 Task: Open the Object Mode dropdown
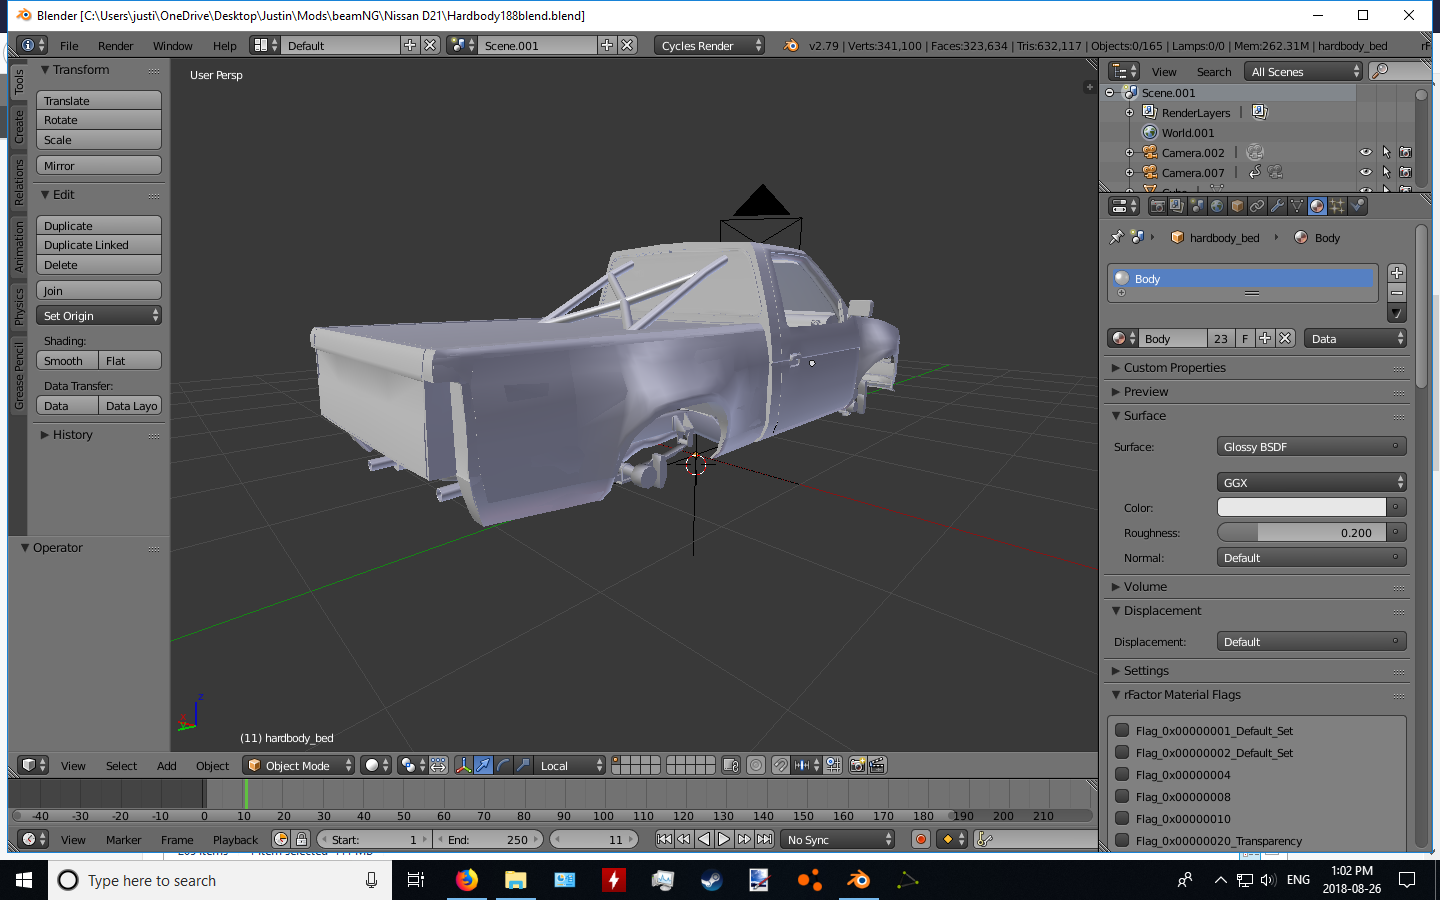click(299, 766)
